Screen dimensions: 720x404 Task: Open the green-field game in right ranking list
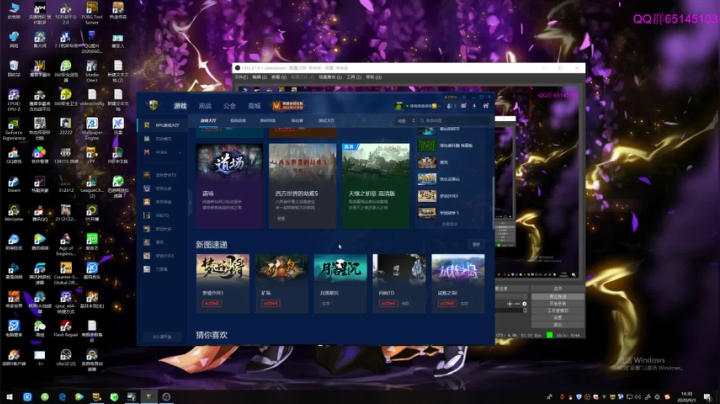[x=427, y=146]
